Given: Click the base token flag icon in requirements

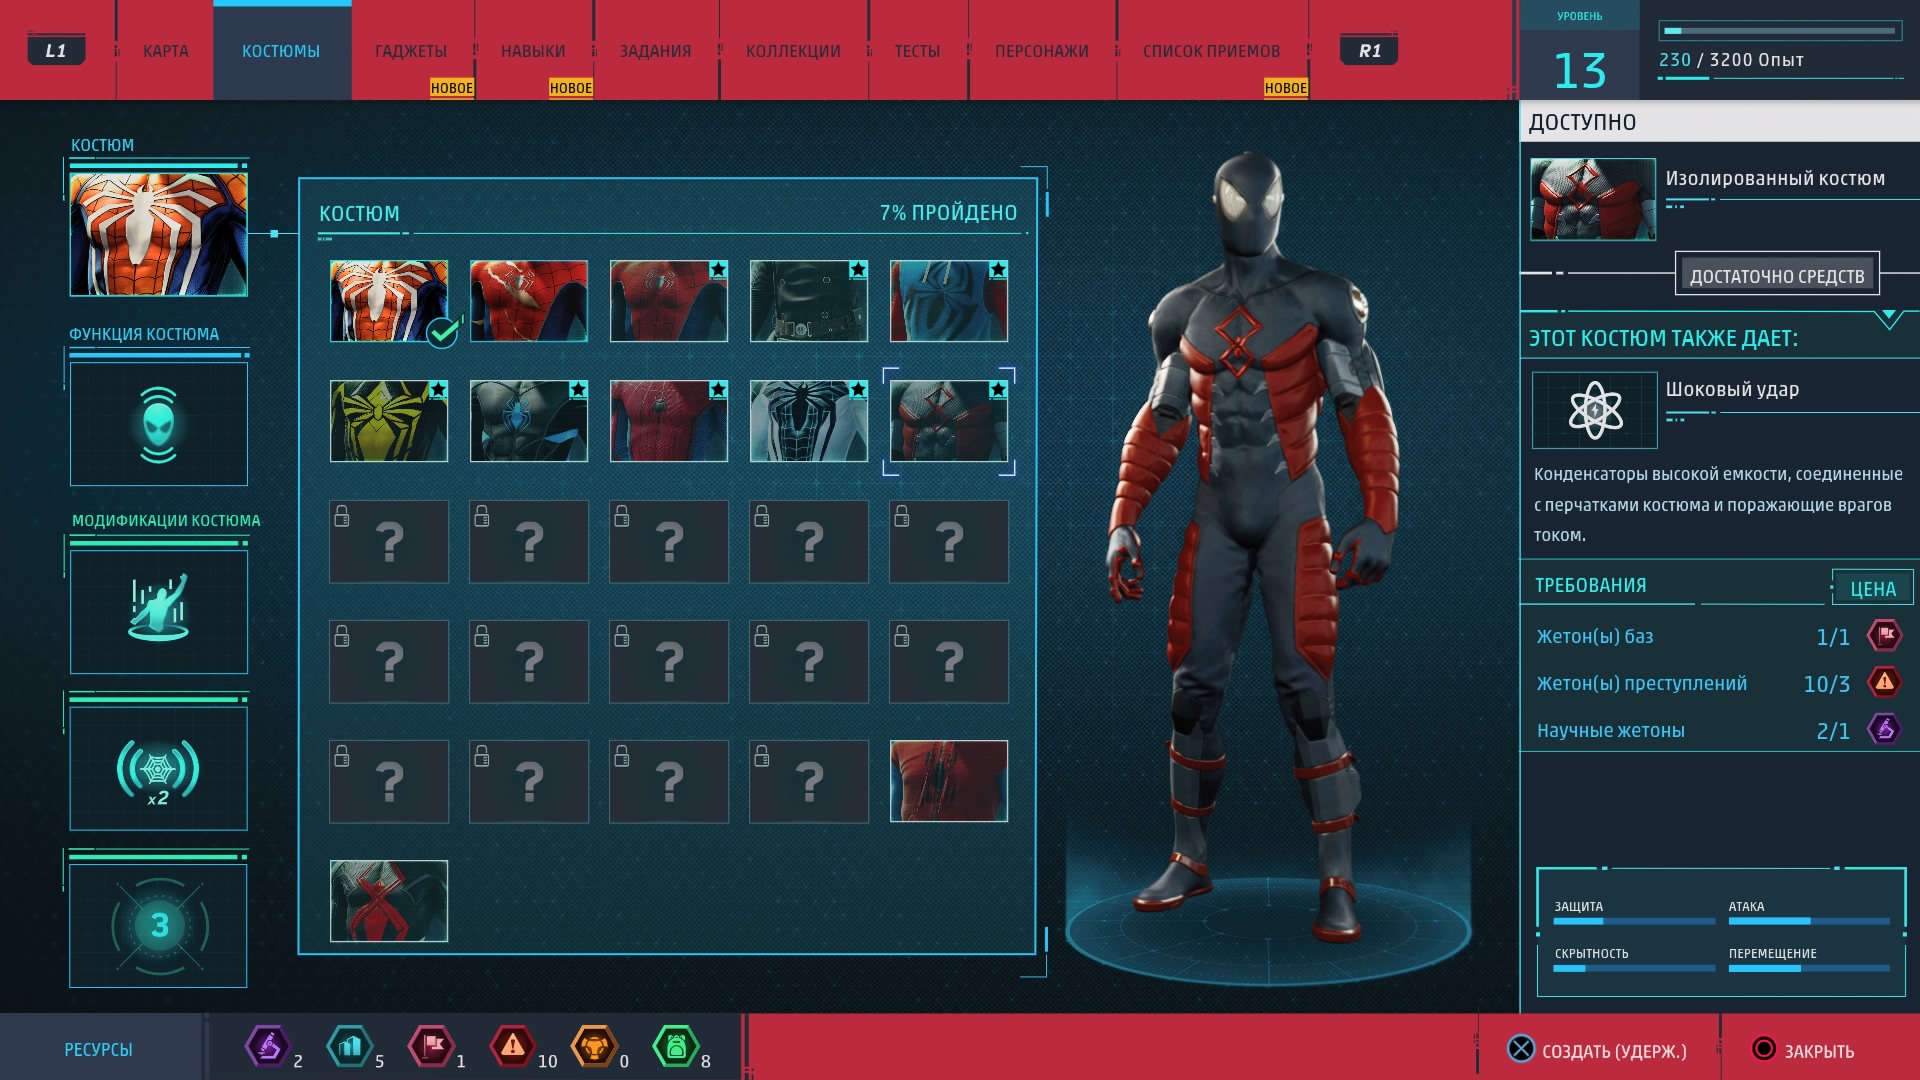Looking at the screenshot, I should (x=1885, y=635).
